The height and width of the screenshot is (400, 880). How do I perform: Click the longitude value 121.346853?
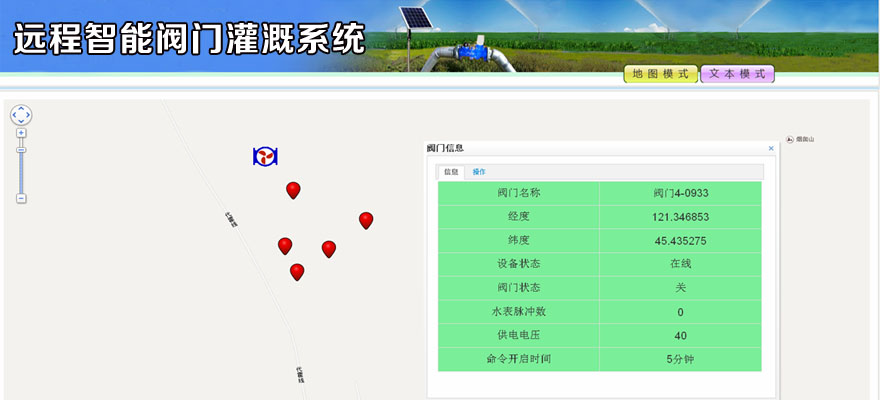680,217
